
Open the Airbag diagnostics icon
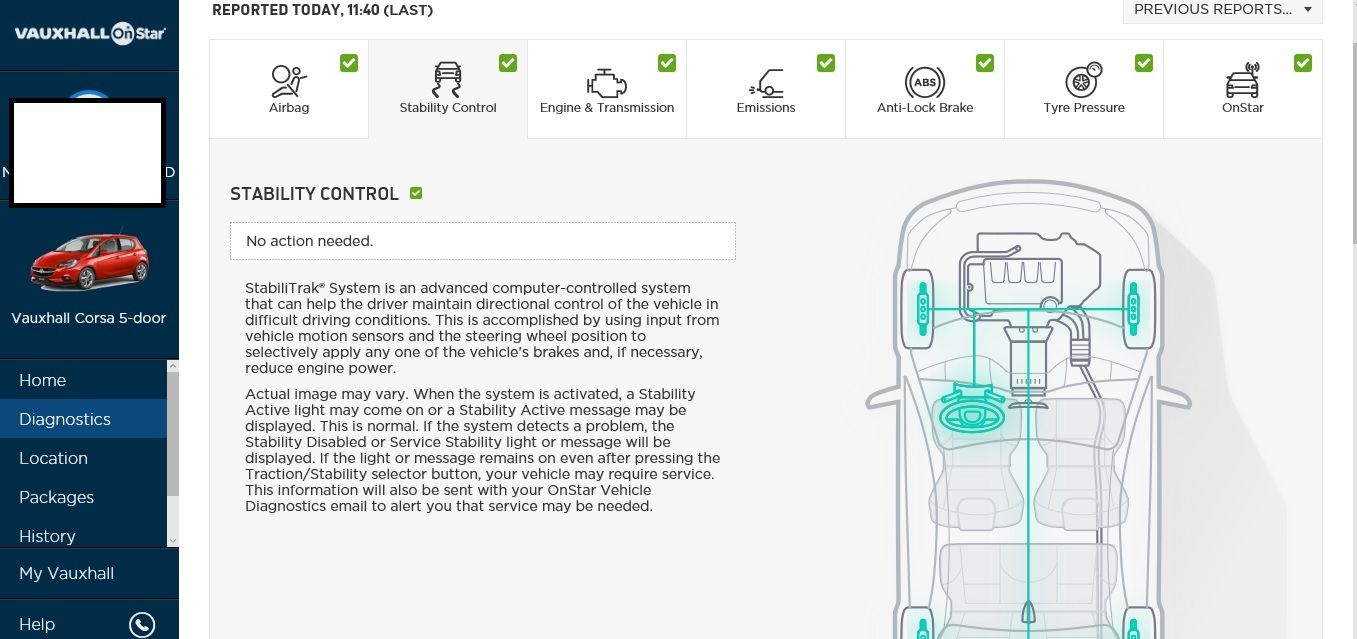tap(288, 80)
